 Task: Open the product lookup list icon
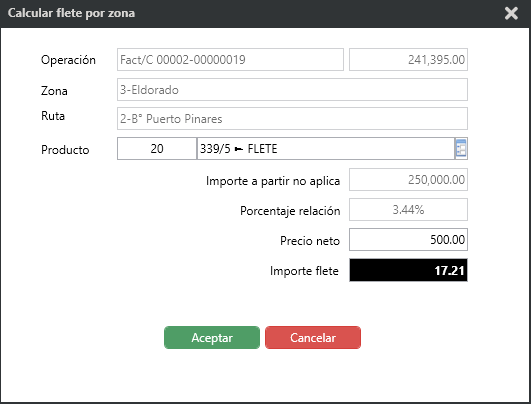point(461,148)
